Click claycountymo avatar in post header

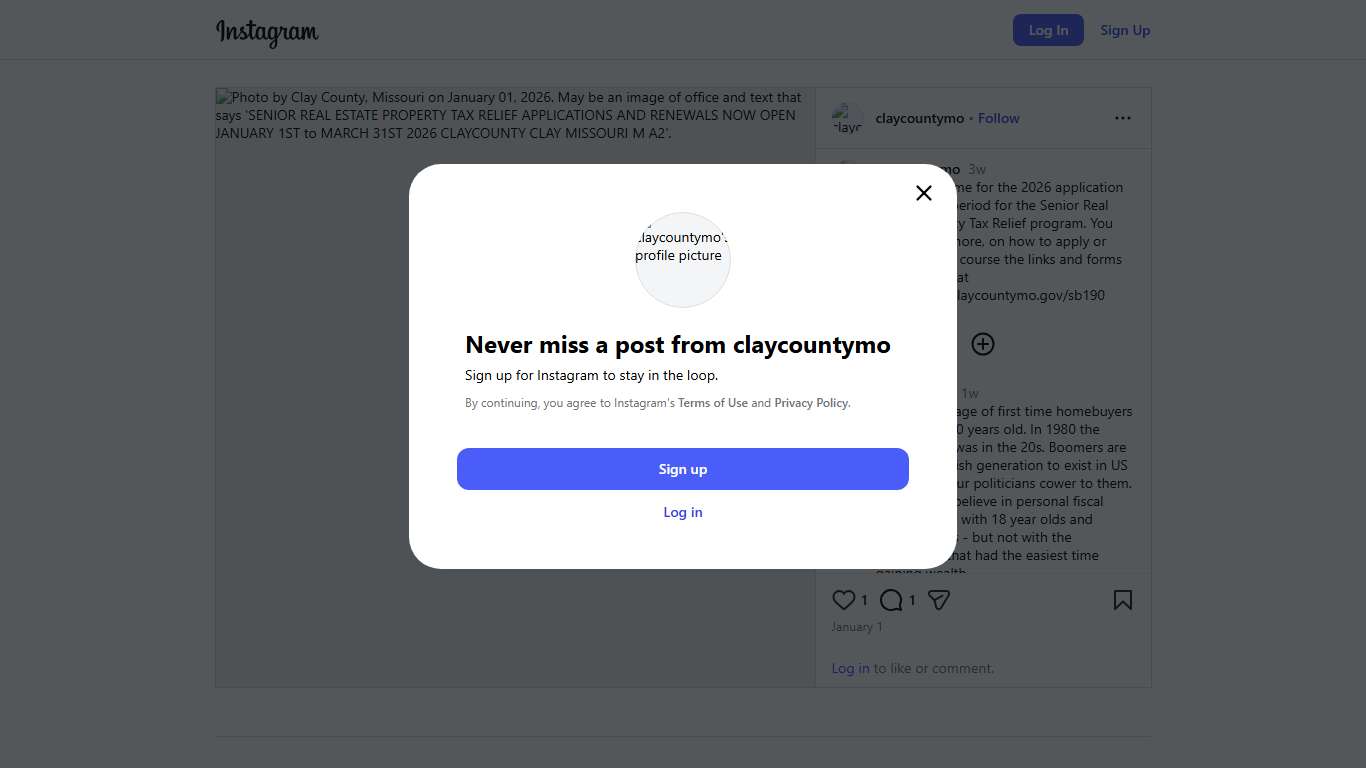tap(847, 118)
